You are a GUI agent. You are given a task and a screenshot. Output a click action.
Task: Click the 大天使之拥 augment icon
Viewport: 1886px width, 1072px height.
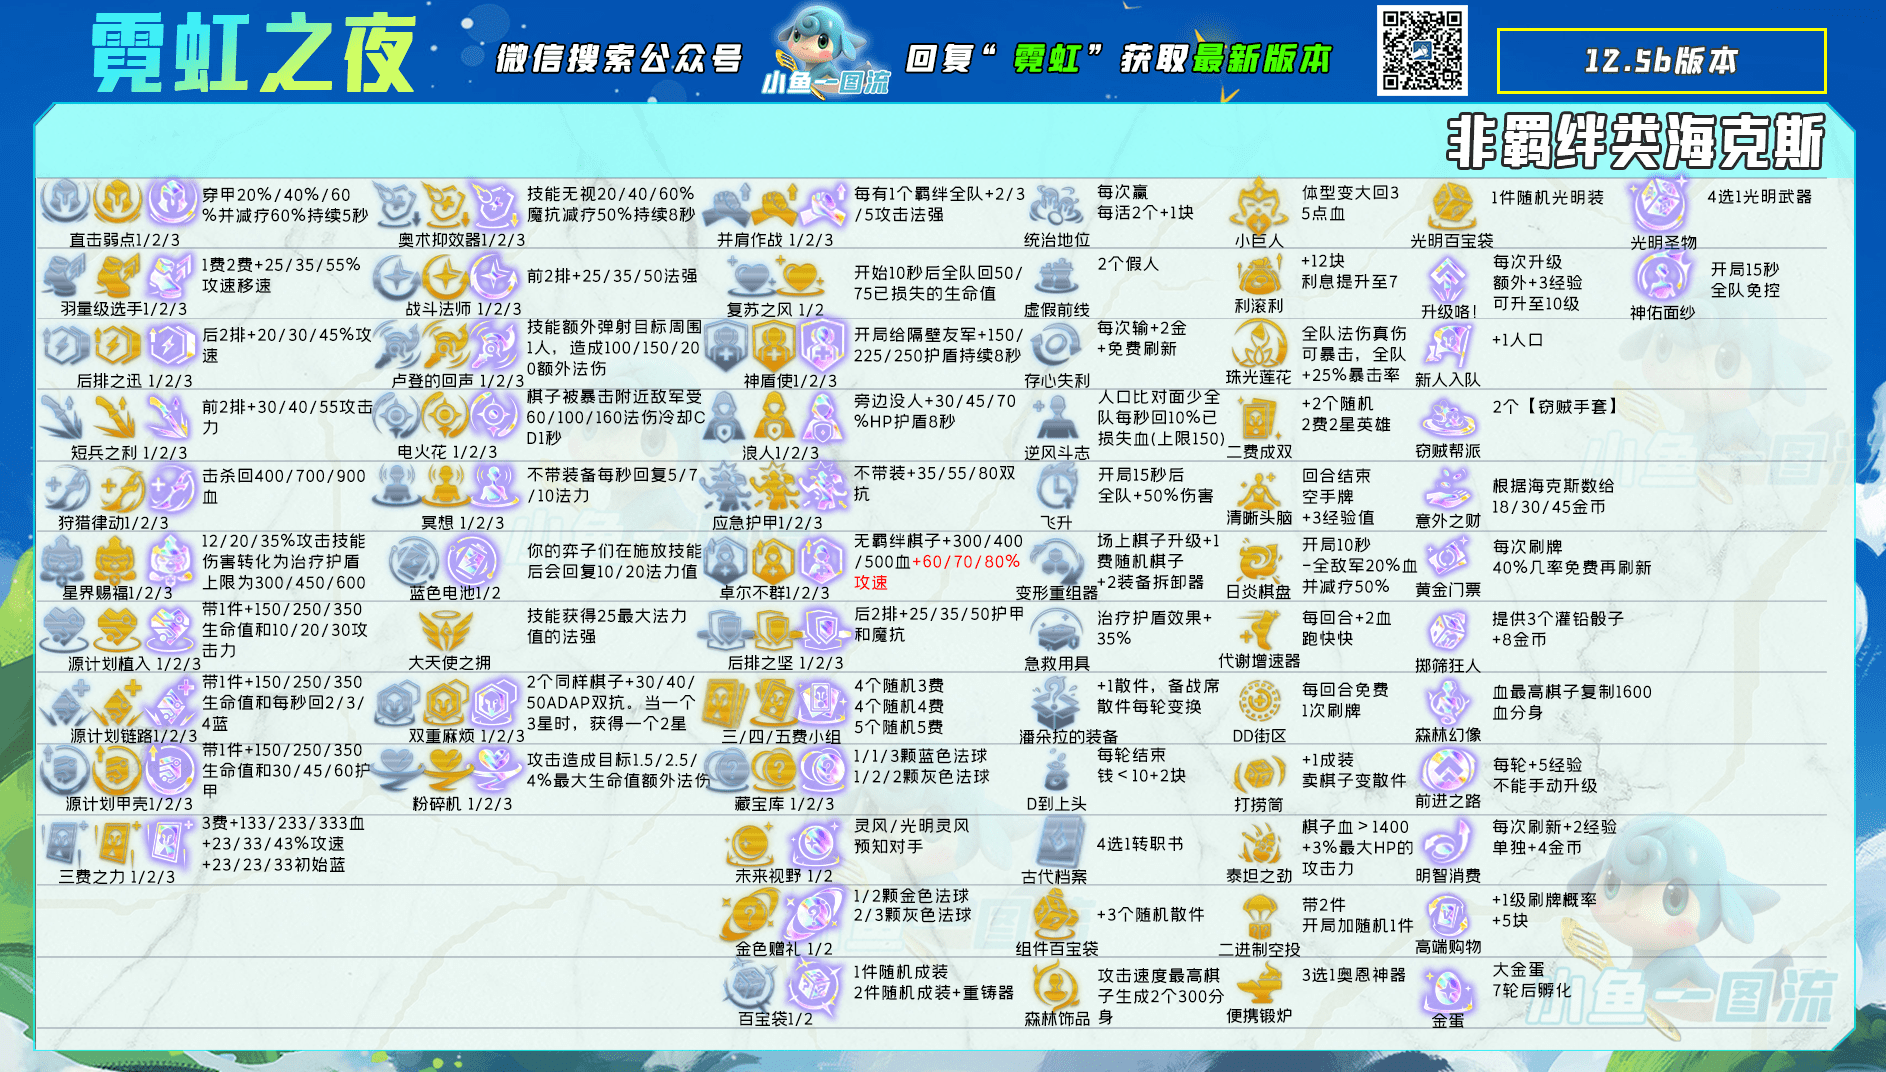446,631
